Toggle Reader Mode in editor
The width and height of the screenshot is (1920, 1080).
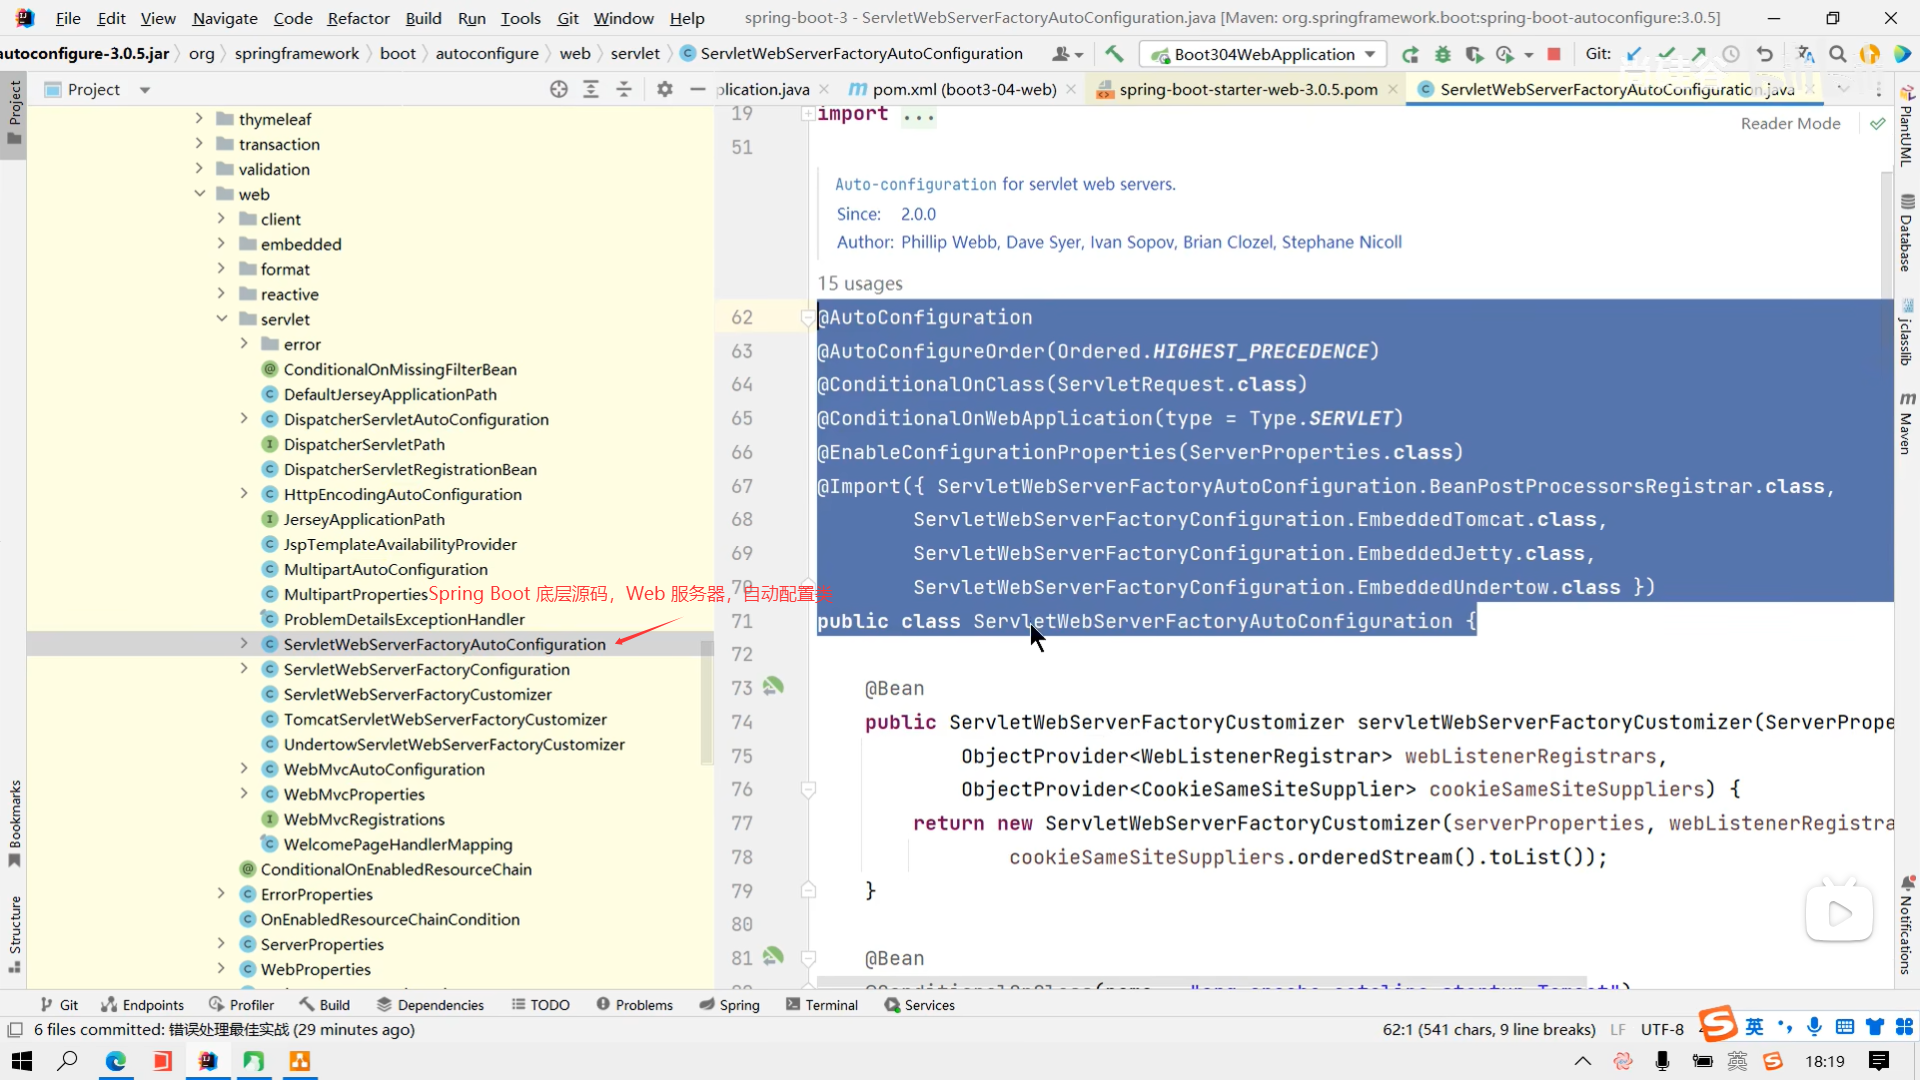[1790, 123]
